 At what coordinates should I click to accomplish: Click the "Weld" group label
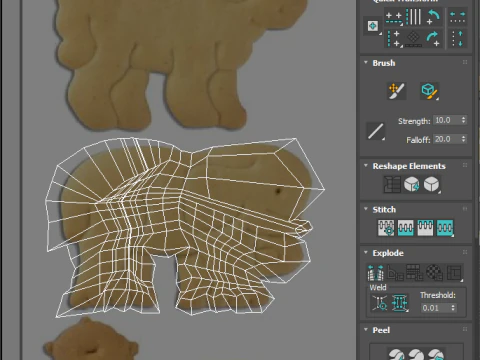click(378, 287)
